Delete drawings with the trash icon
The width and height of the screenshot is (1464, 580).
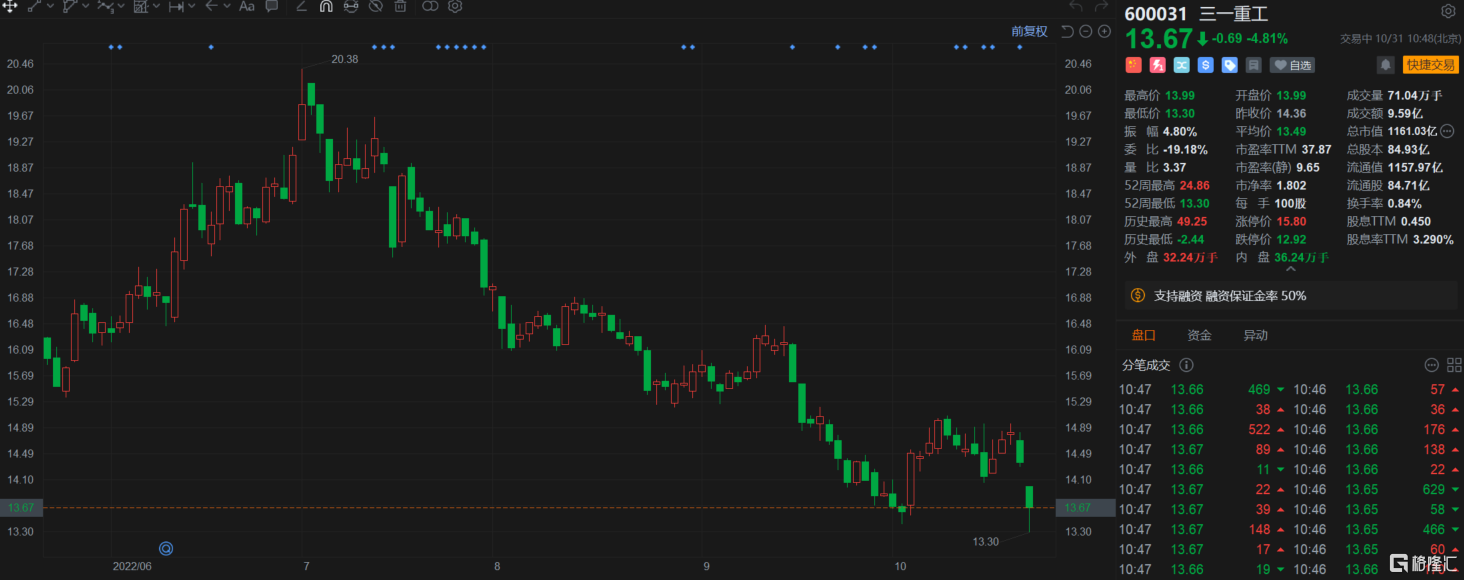click(400, 5)
